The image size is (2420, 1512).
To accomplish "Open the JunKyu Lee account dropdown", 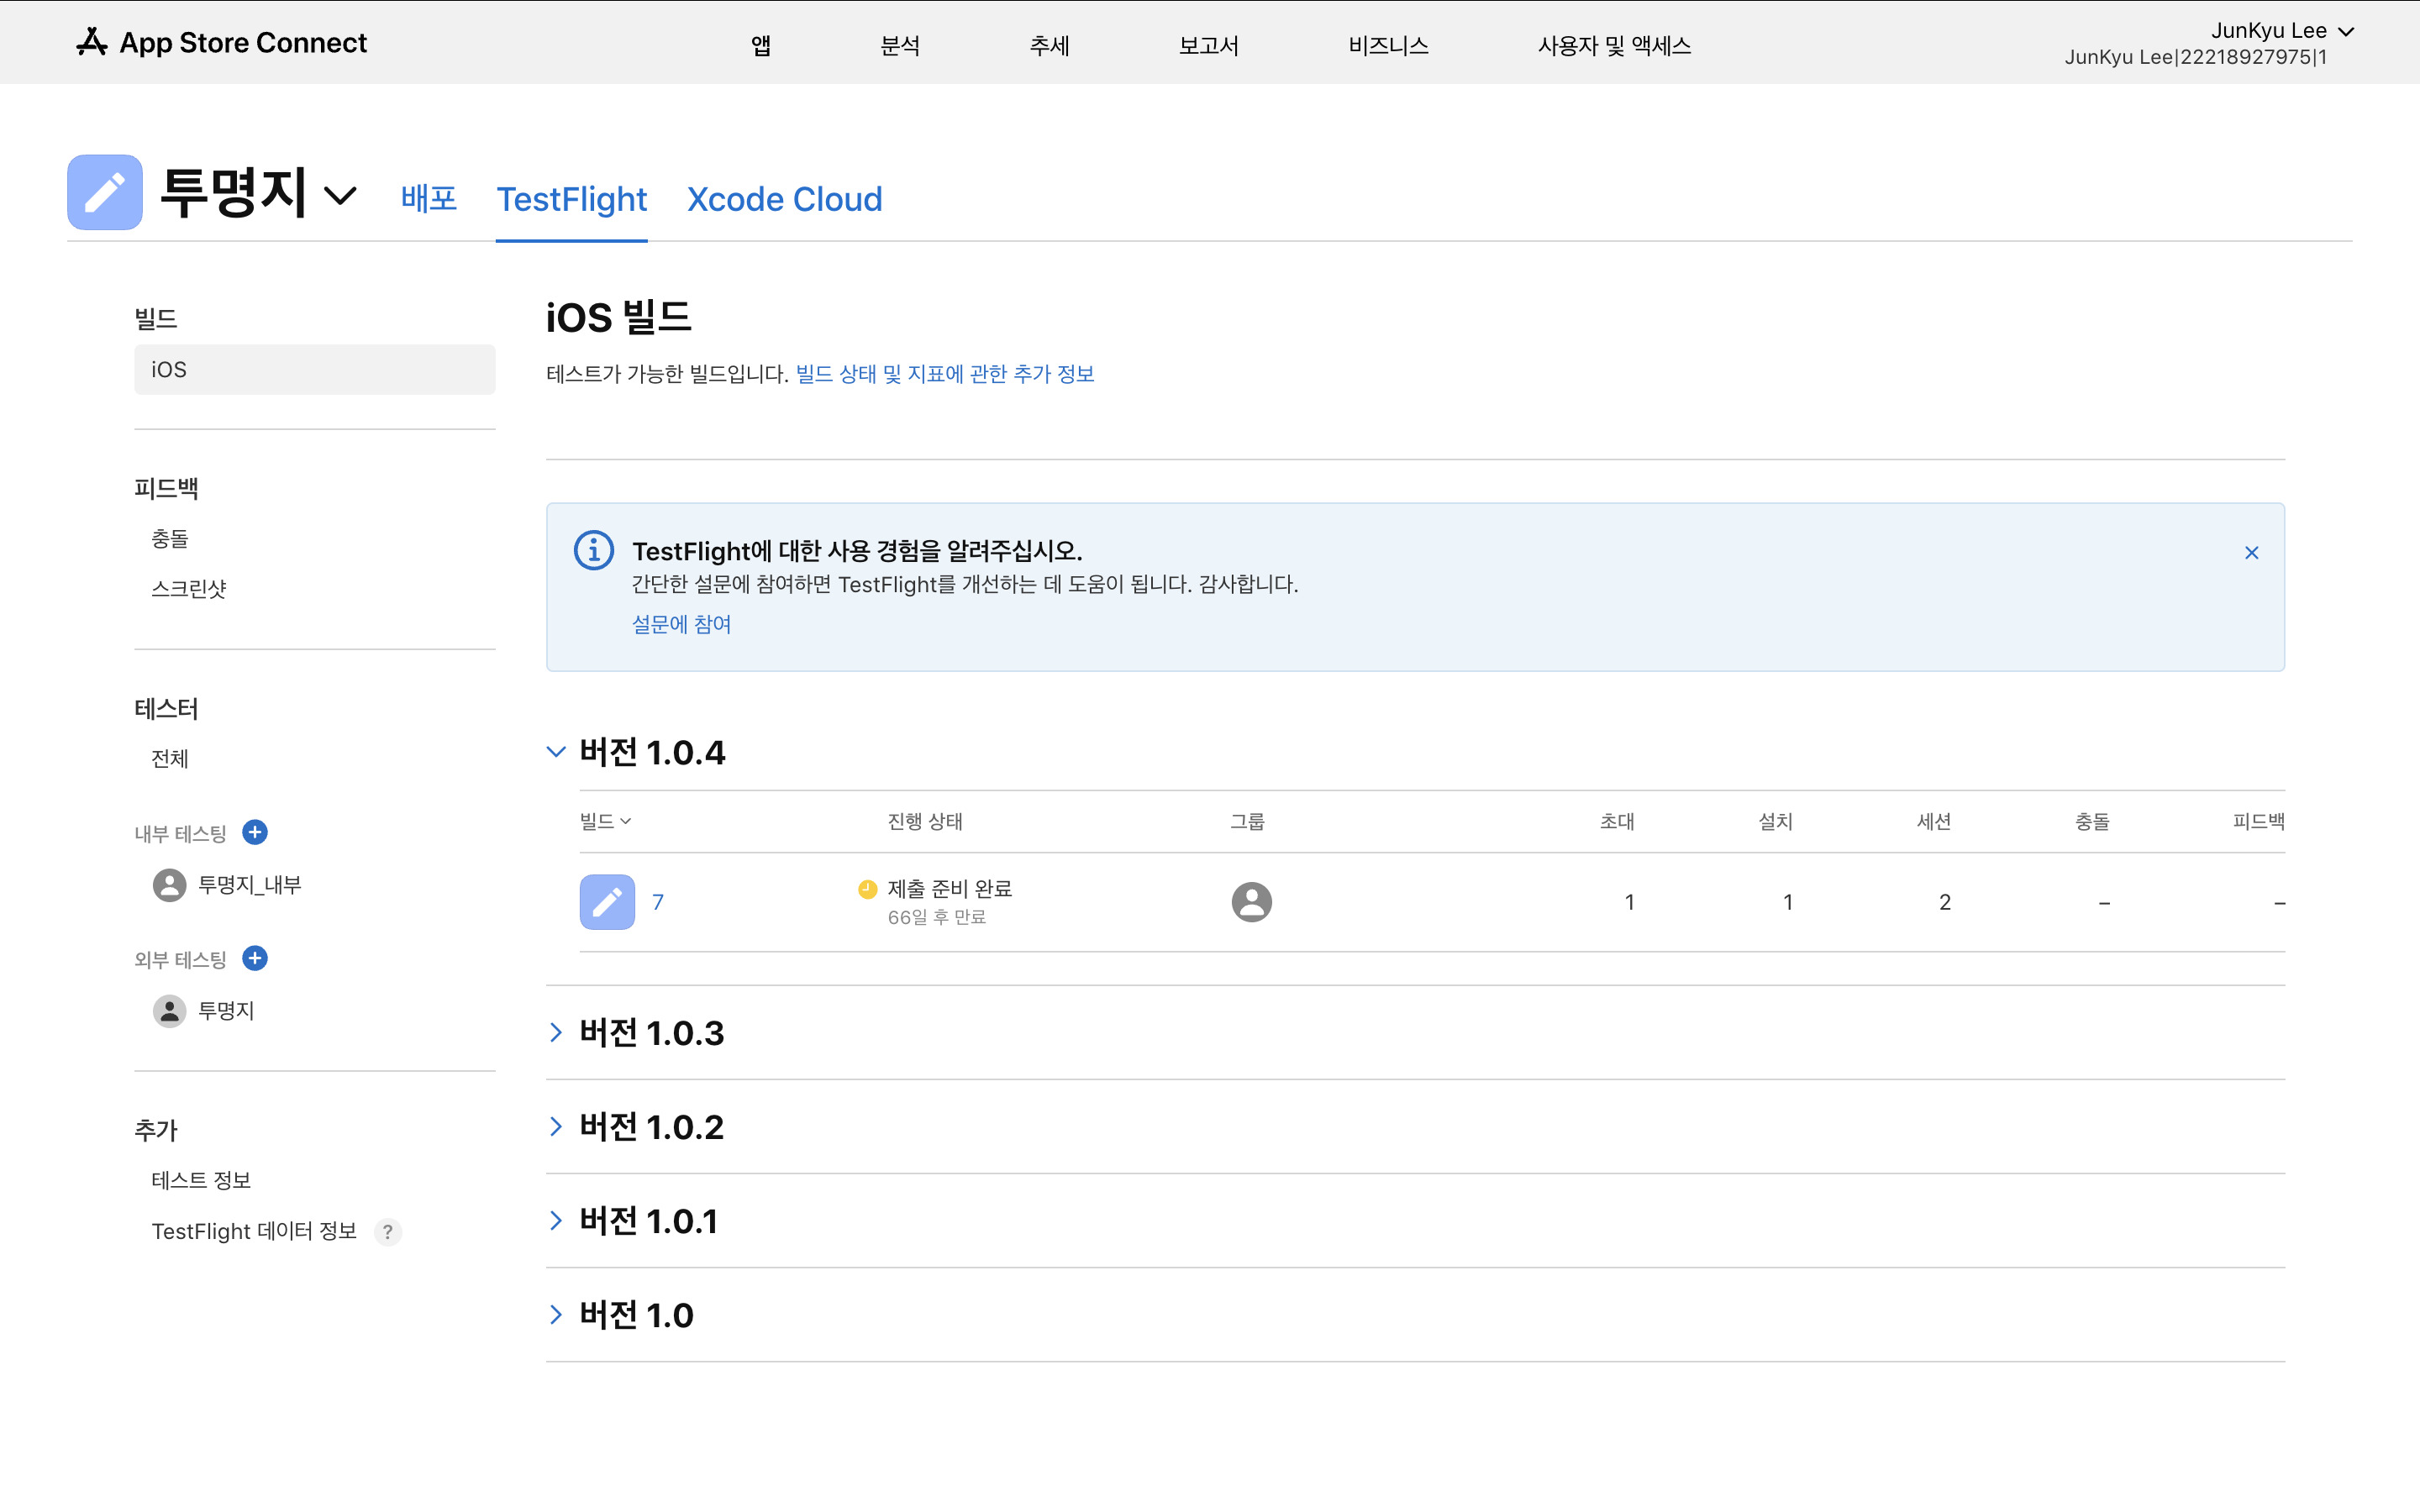I will tap(2282, 31).
